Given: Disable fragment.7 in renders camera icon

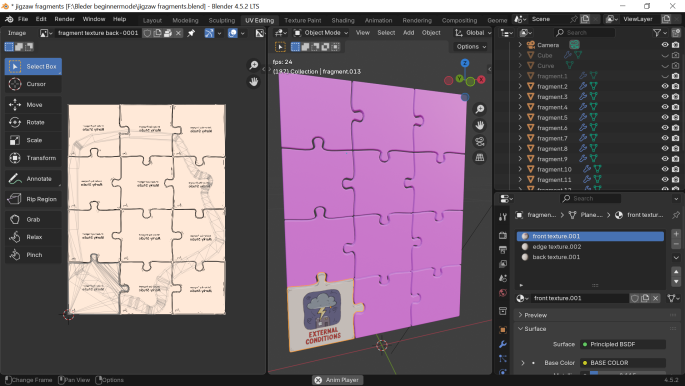Looking at the screenshot, I should click(675, 138).
